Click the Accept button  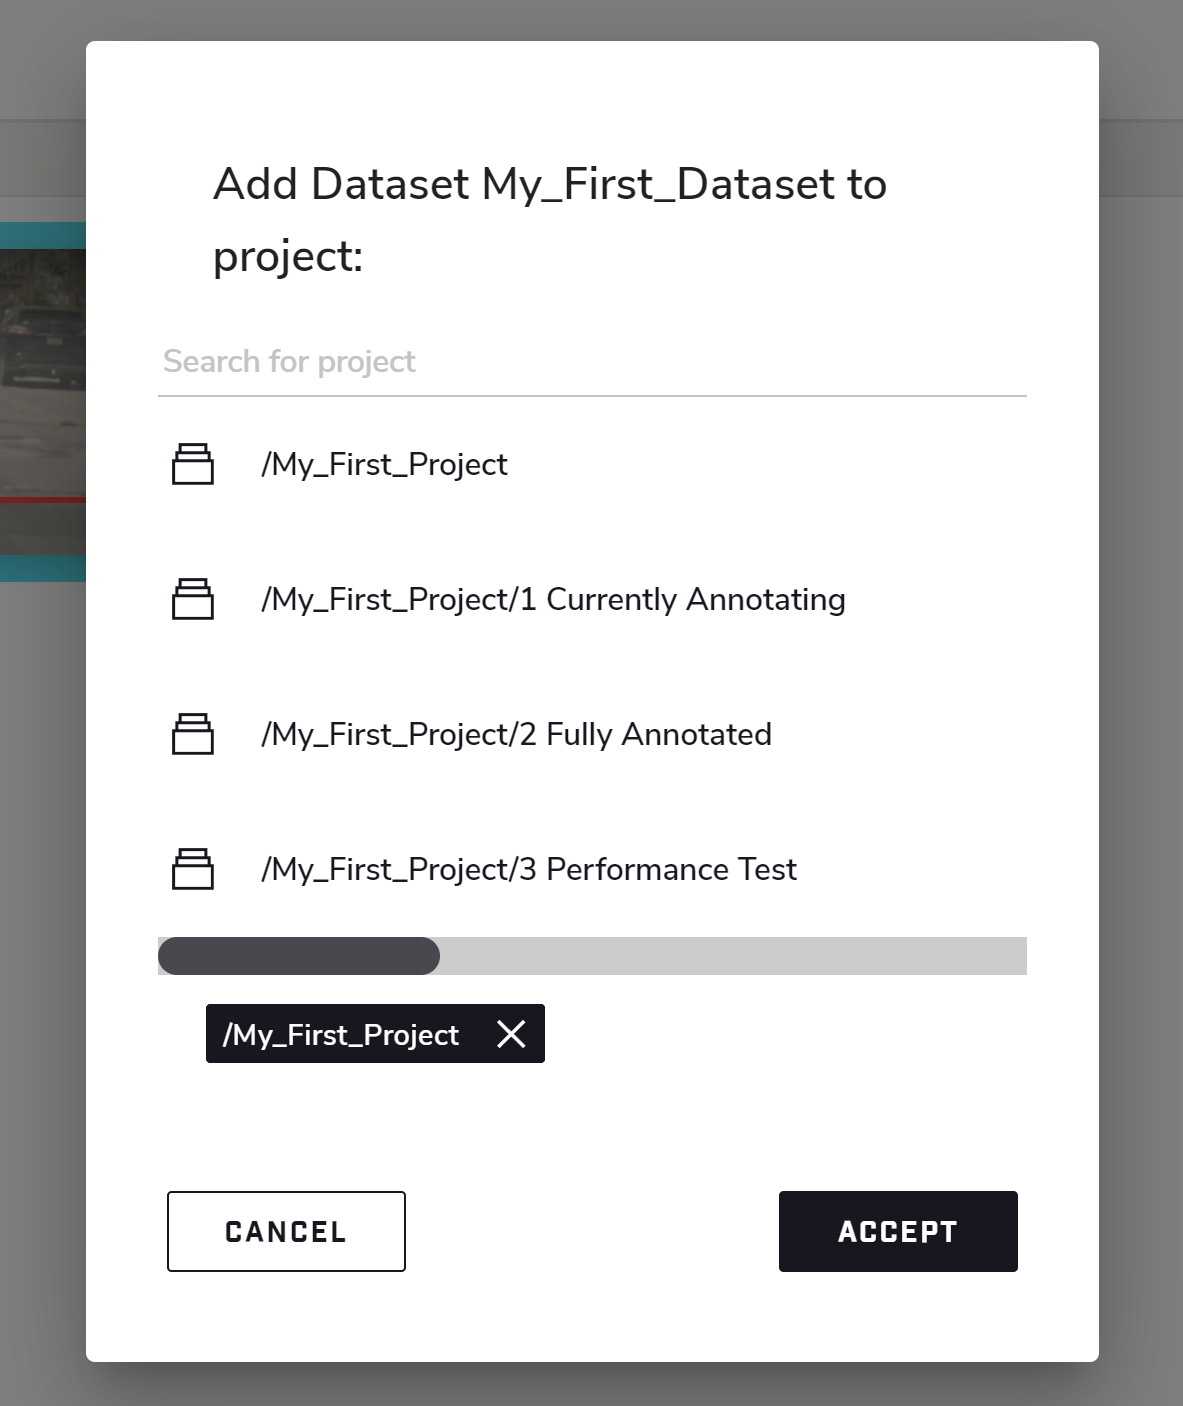(x=897, y=1231)
